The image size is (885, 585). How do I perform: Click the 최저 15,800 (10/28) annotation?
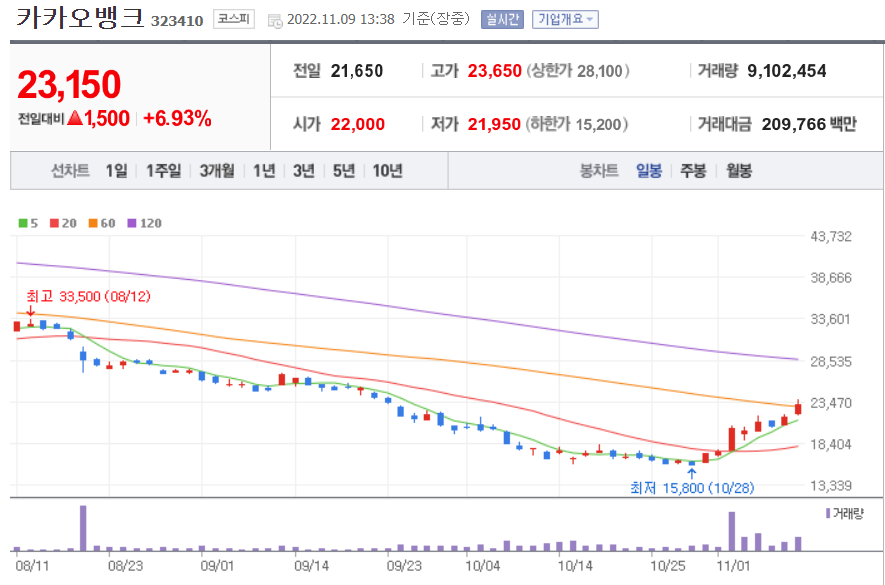pyautogui.click(x=692, y=488)
